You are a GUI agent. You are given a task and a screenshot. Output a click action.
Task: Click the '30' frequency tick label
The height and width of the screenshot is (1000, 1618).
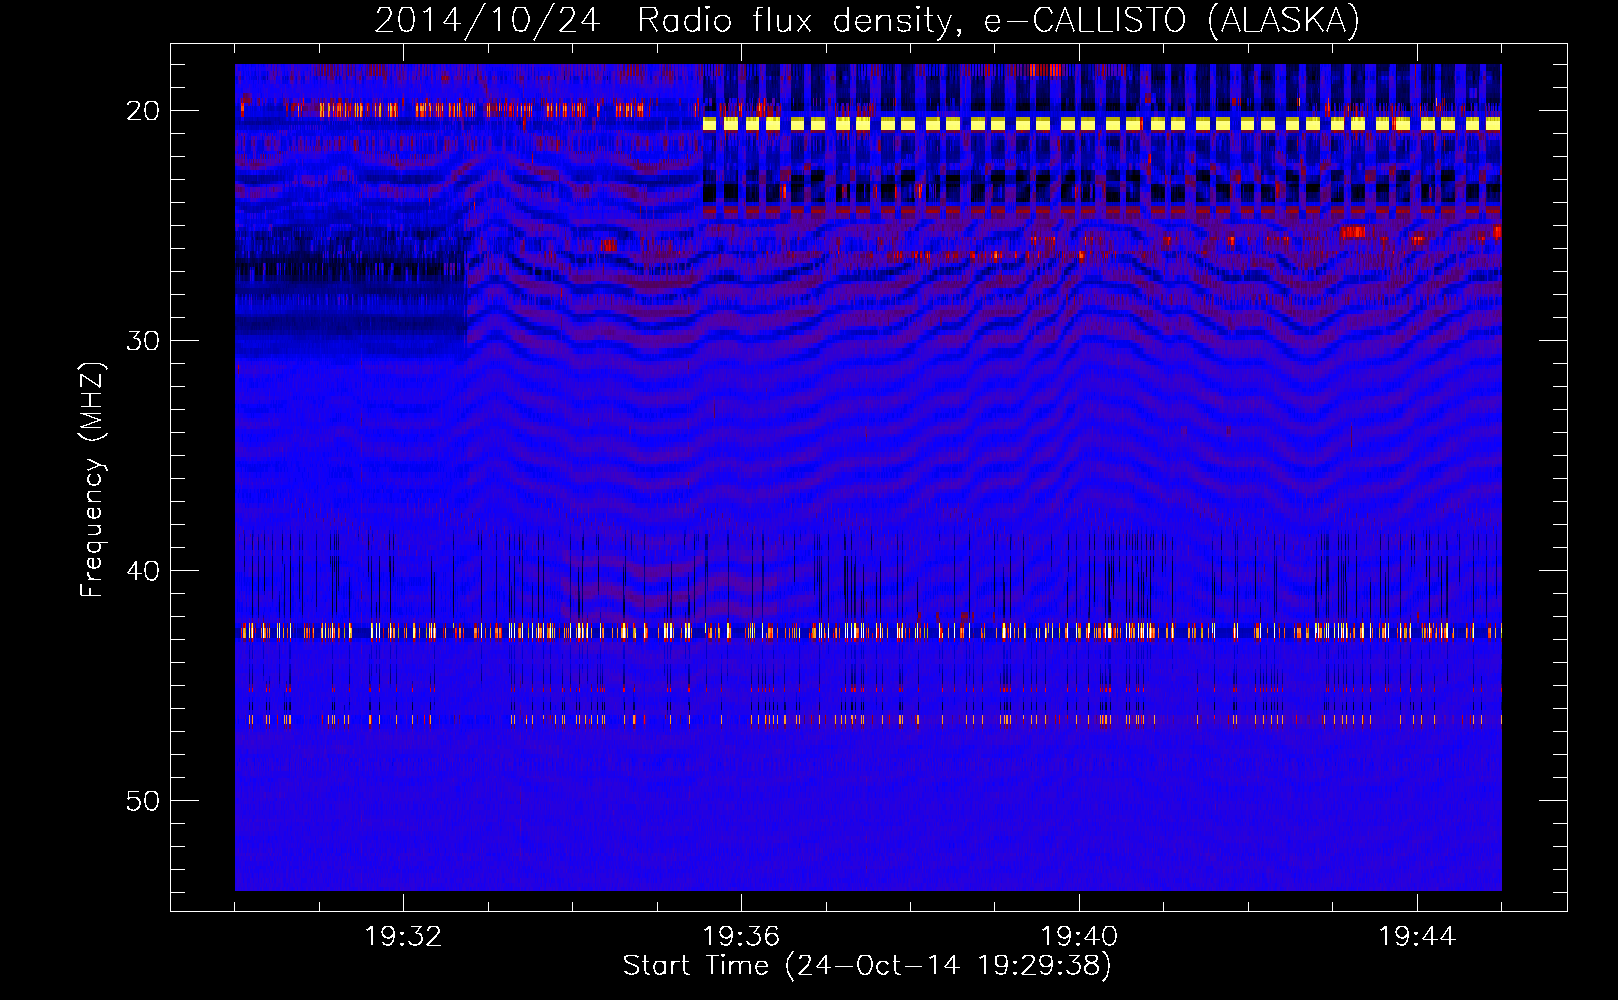tap(143, 341)
